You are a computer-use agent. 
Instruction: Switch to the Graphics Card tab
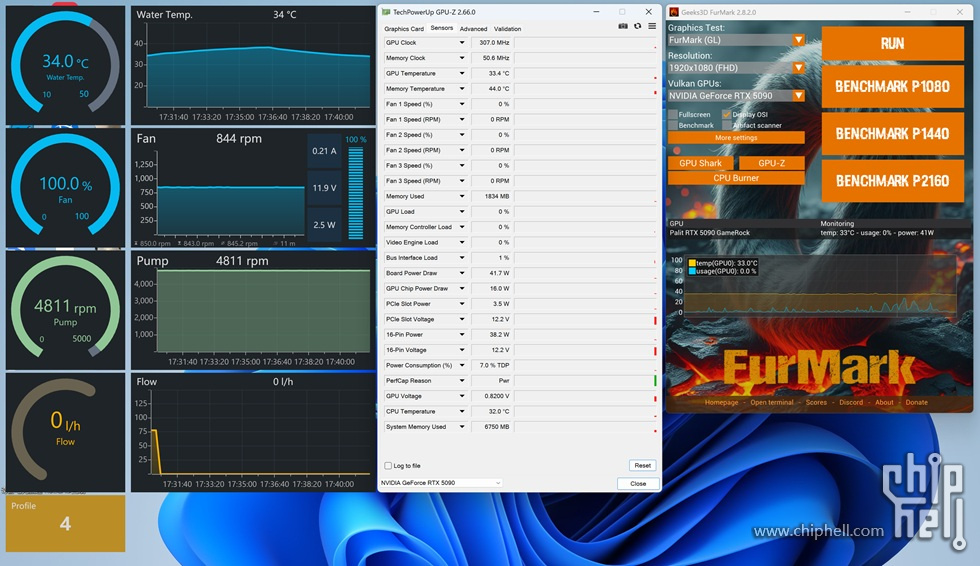pyautogui.click(x=404, y=29)
